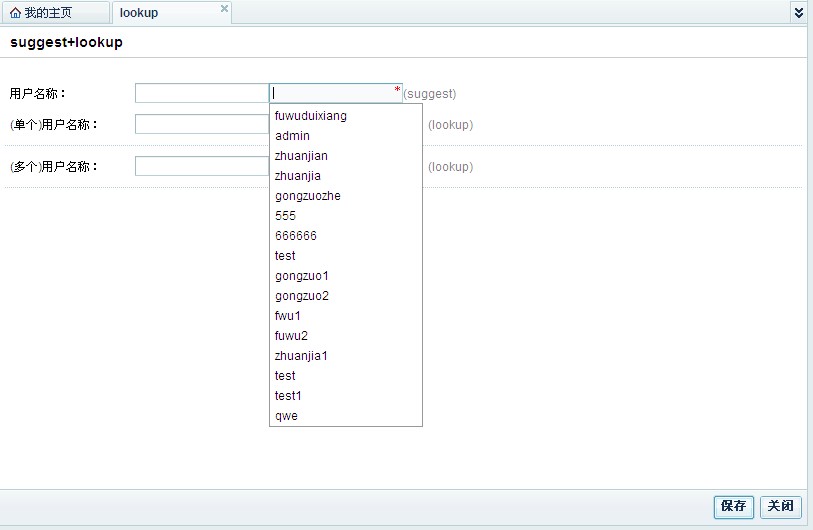Click the home icon on 我的主页 tab
This screenshot has height=530, width=813.
(x=16, y=13)
